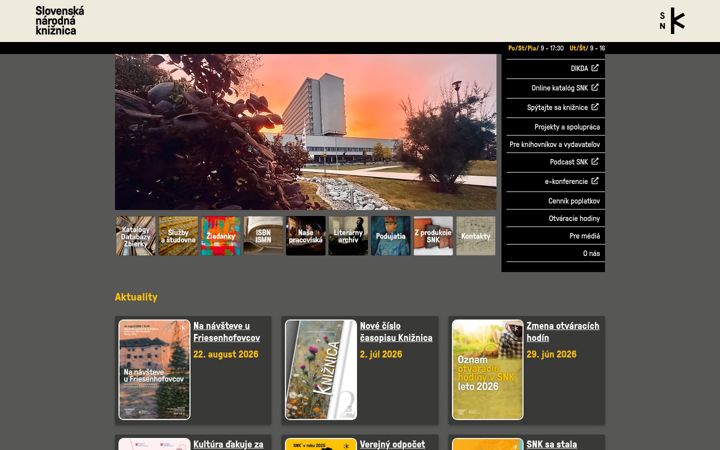Click the library building hero image
This screenshot has height=450, width=720.
tap(306, 132)
